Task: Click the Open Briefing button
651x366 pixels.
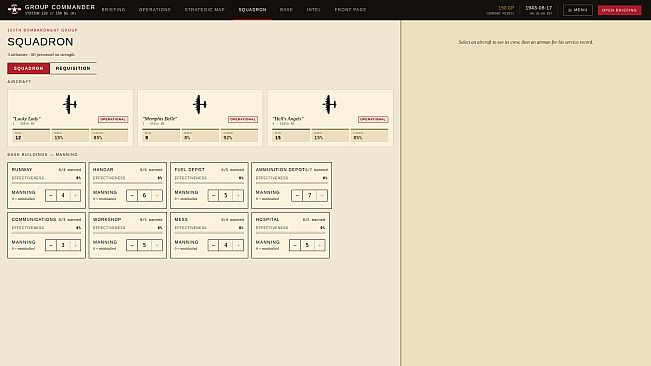Action: [619, 10]
